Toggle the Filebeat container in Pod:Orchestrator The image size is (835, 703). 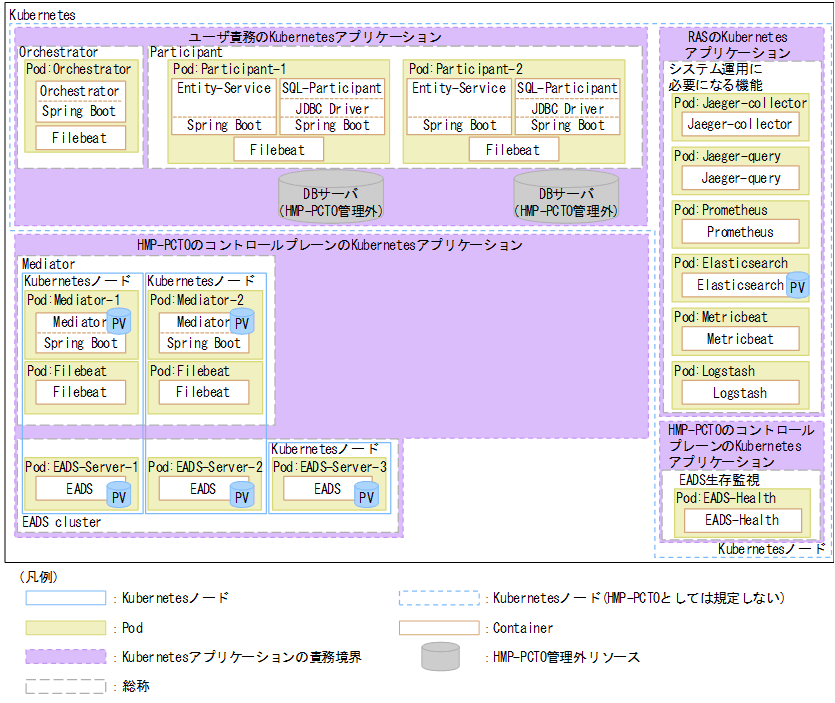click(79, 138)
